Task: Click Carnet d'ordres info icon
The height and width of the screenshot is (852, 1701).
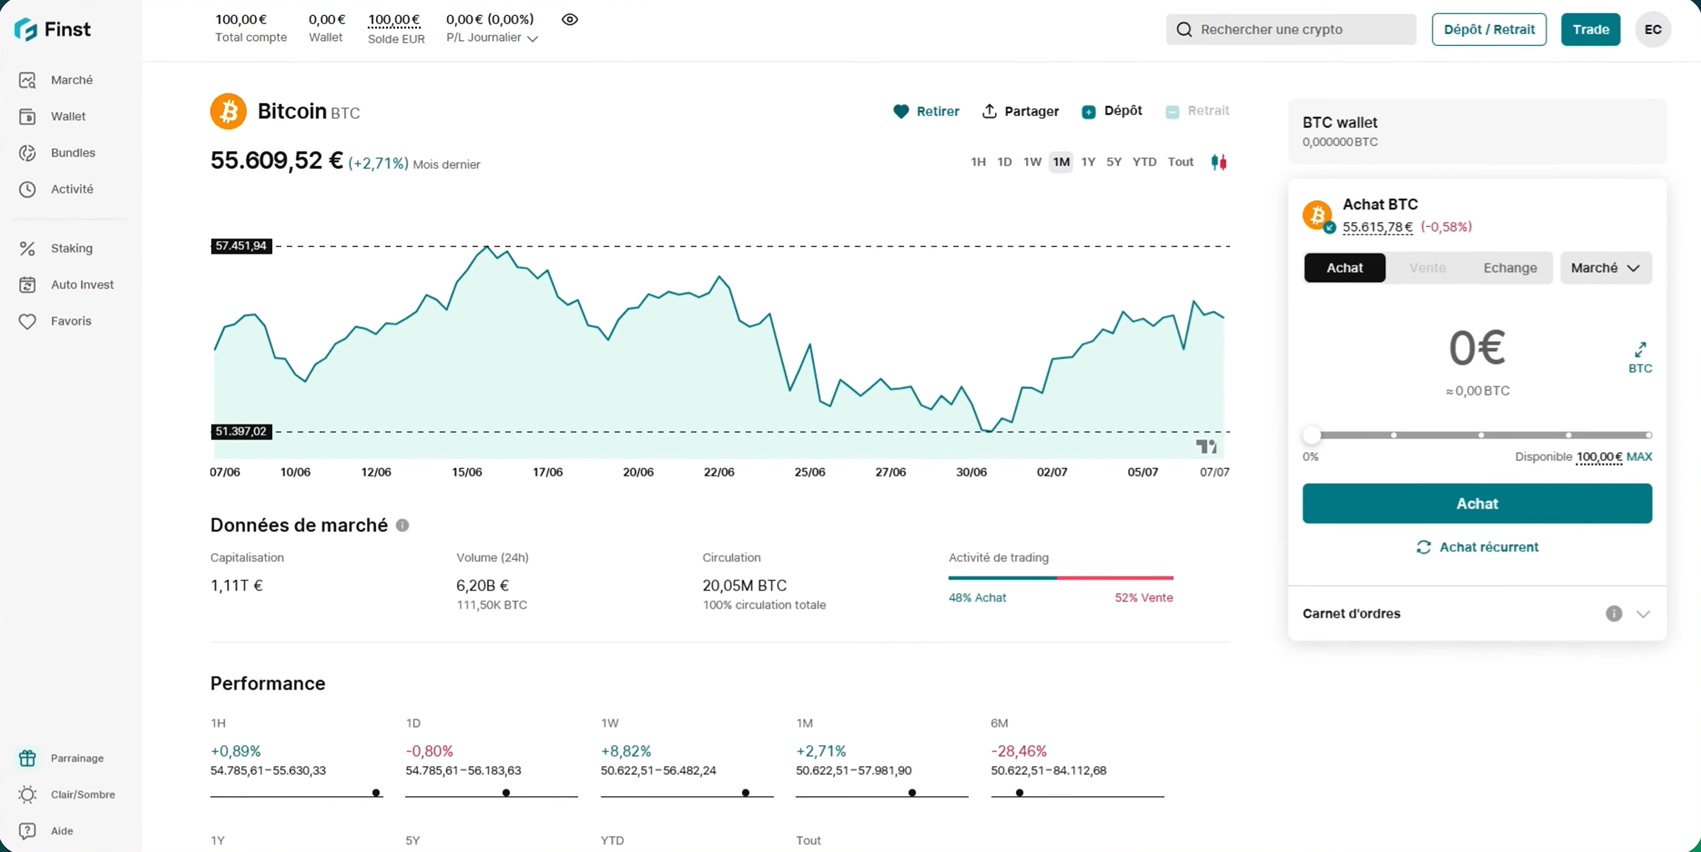Action: [x=1614, y=614]
